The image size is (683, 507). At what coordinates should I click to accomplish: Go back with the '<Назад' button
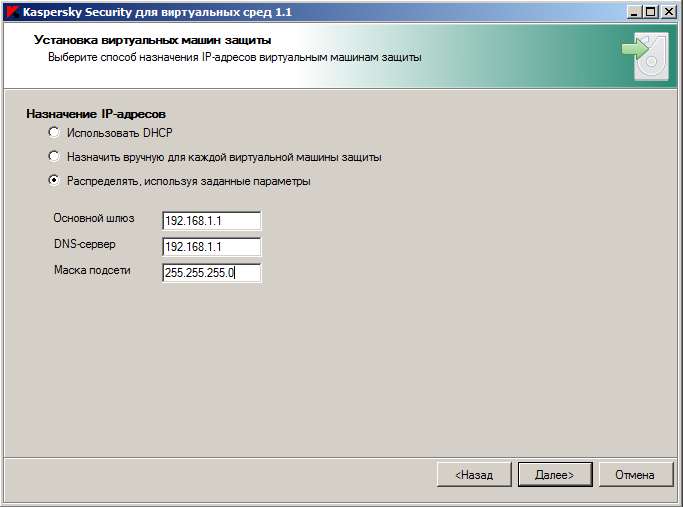[x=474, y=475]
